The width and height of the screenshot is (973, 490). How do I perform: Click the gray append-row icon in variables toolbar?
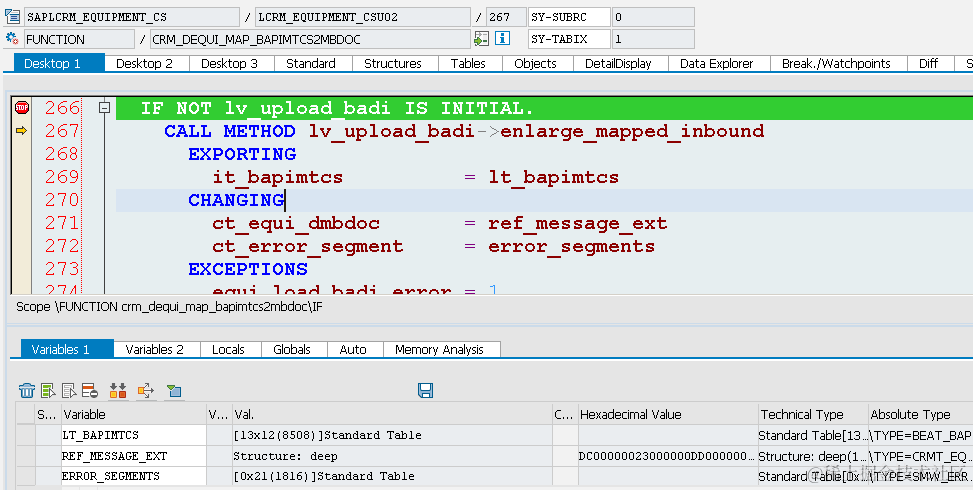click(x=70, y=390)
